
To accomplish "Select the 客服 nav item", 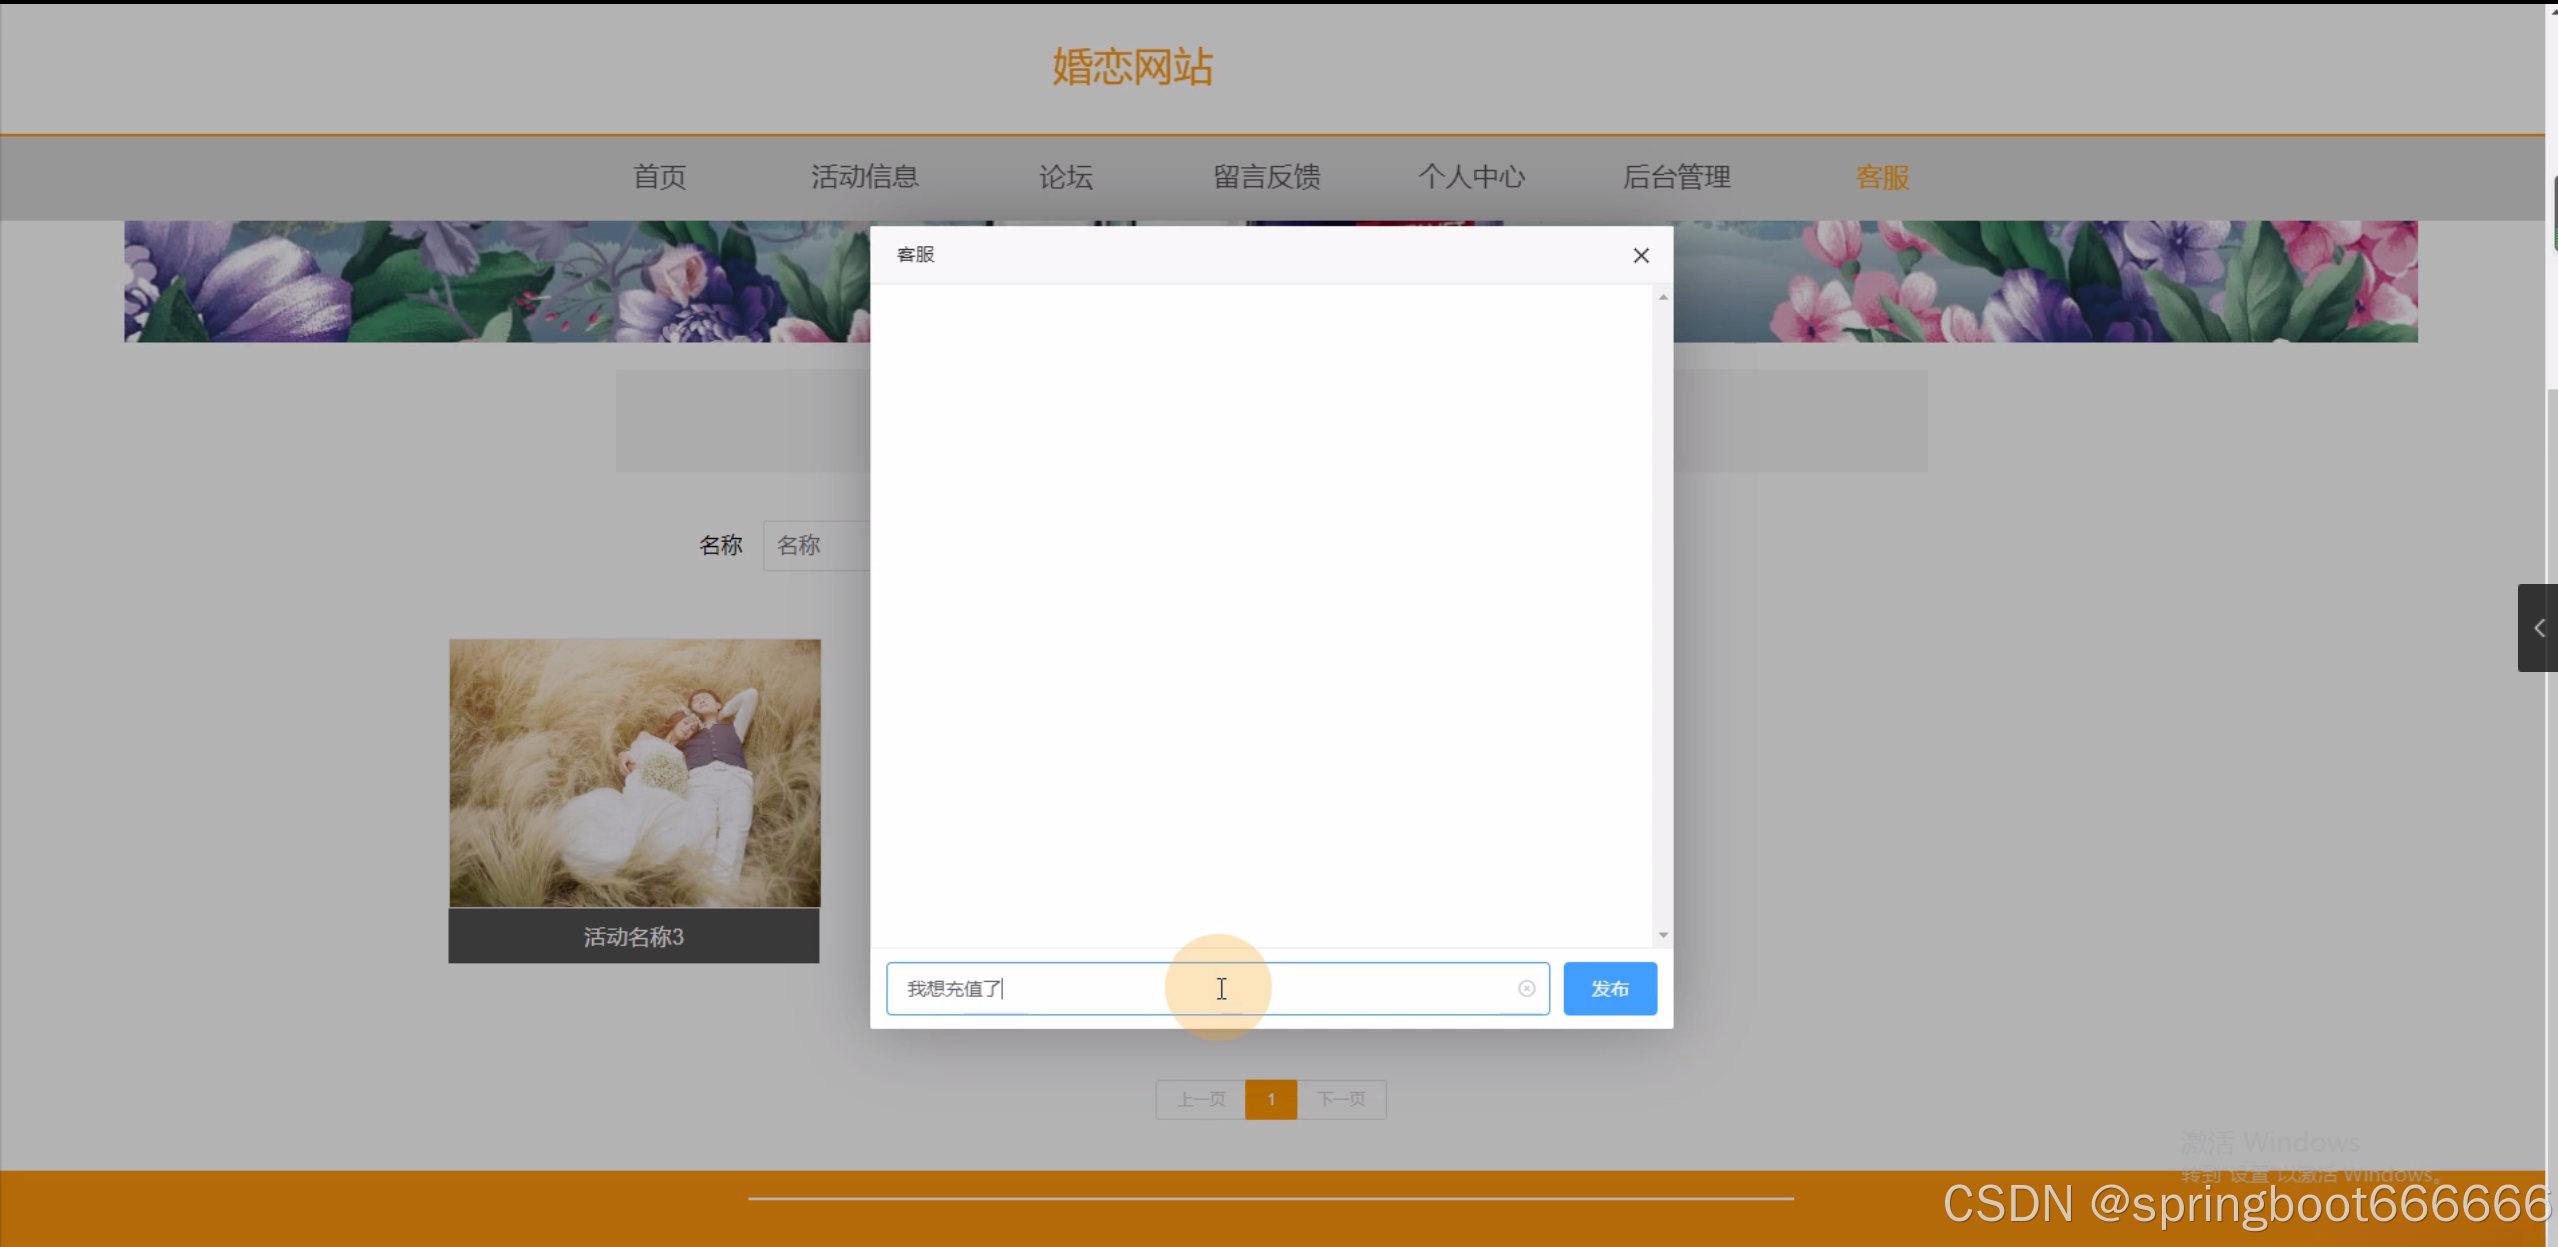I will pos(1882,177).
